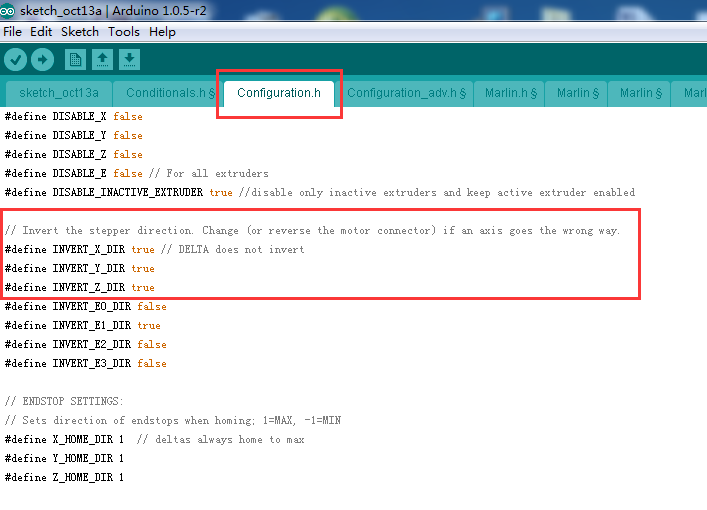Switch to the Configuration_adv.h tab
The width and height of the screenshot is (707, 510).
[x=406, y=93]
